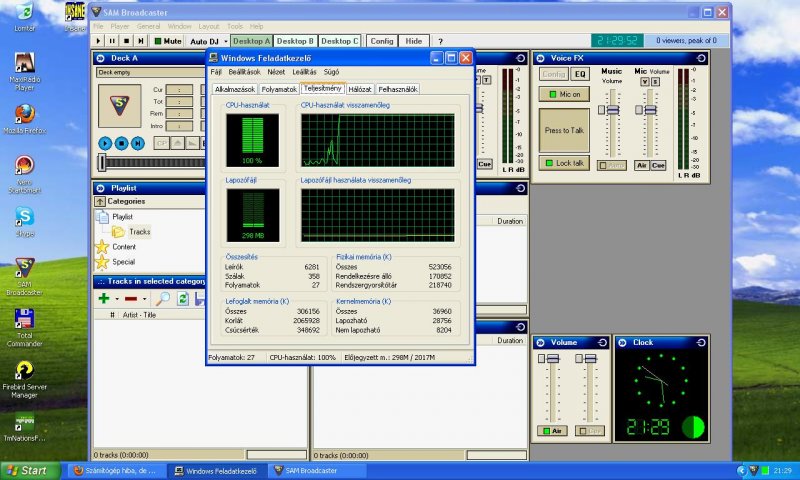This screenshot has height=480, width=800.
Task: Click the Deck A panel menu icon
Action: (x=101, y=59)
